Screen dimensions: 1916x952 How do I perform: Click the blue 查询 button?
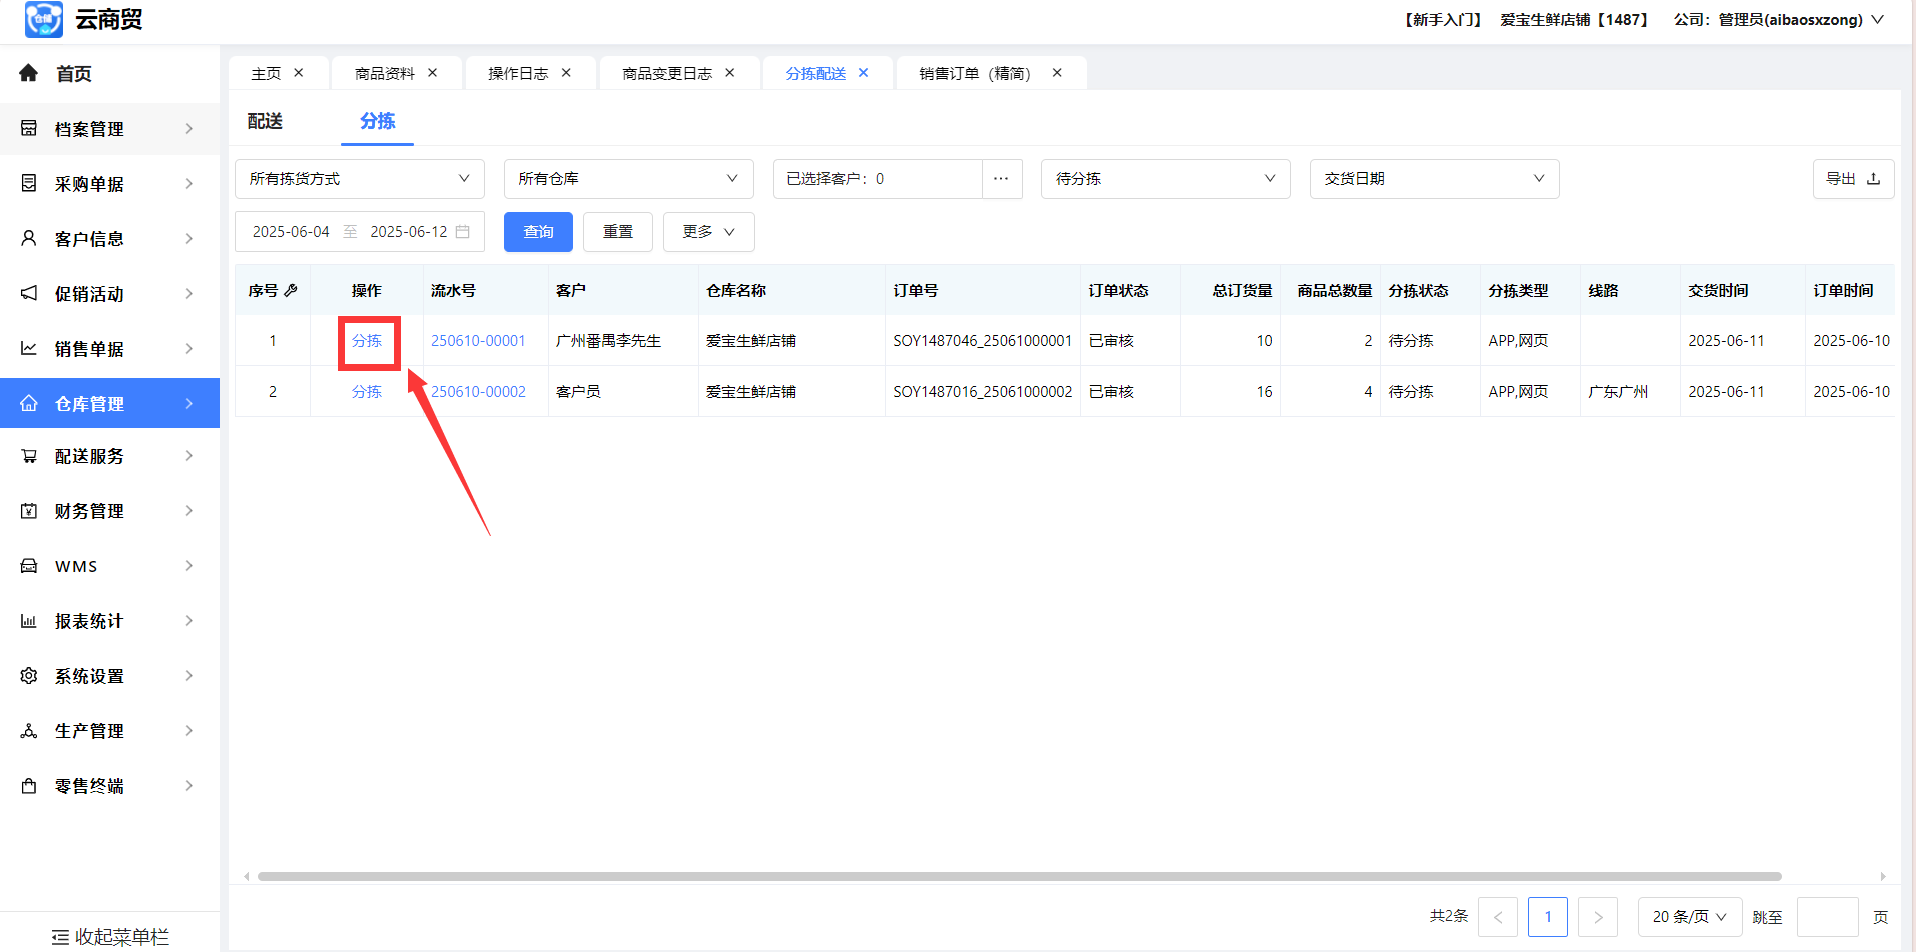click(538, 232)
